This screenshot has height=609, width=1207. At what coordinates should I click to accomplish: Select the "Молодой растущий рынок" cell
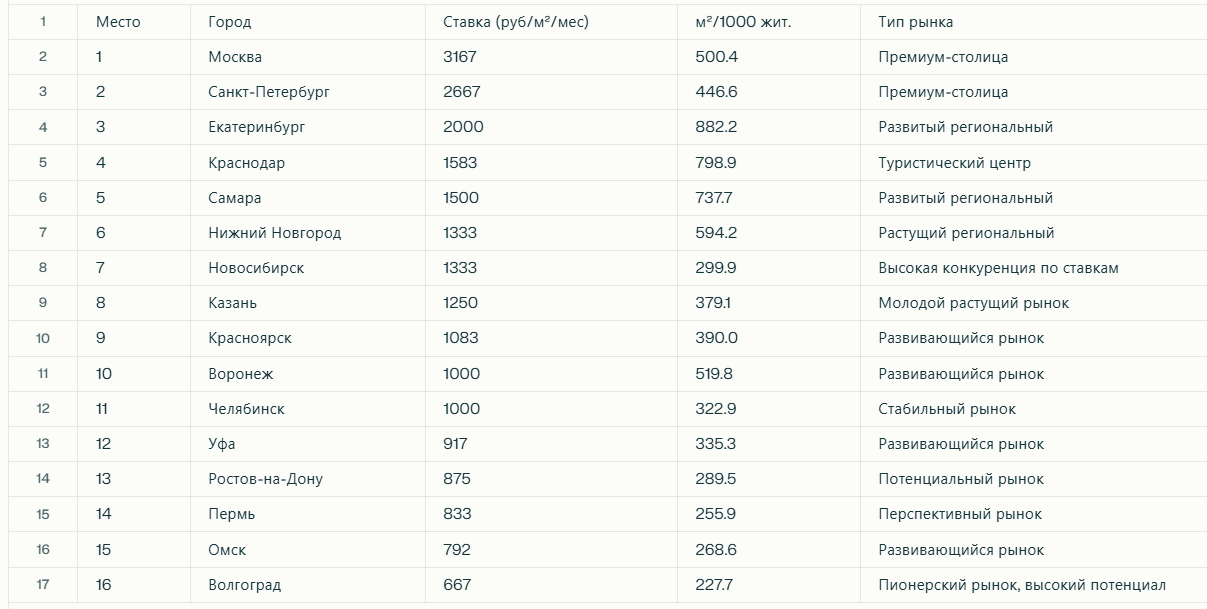click(x=973, y=303)
